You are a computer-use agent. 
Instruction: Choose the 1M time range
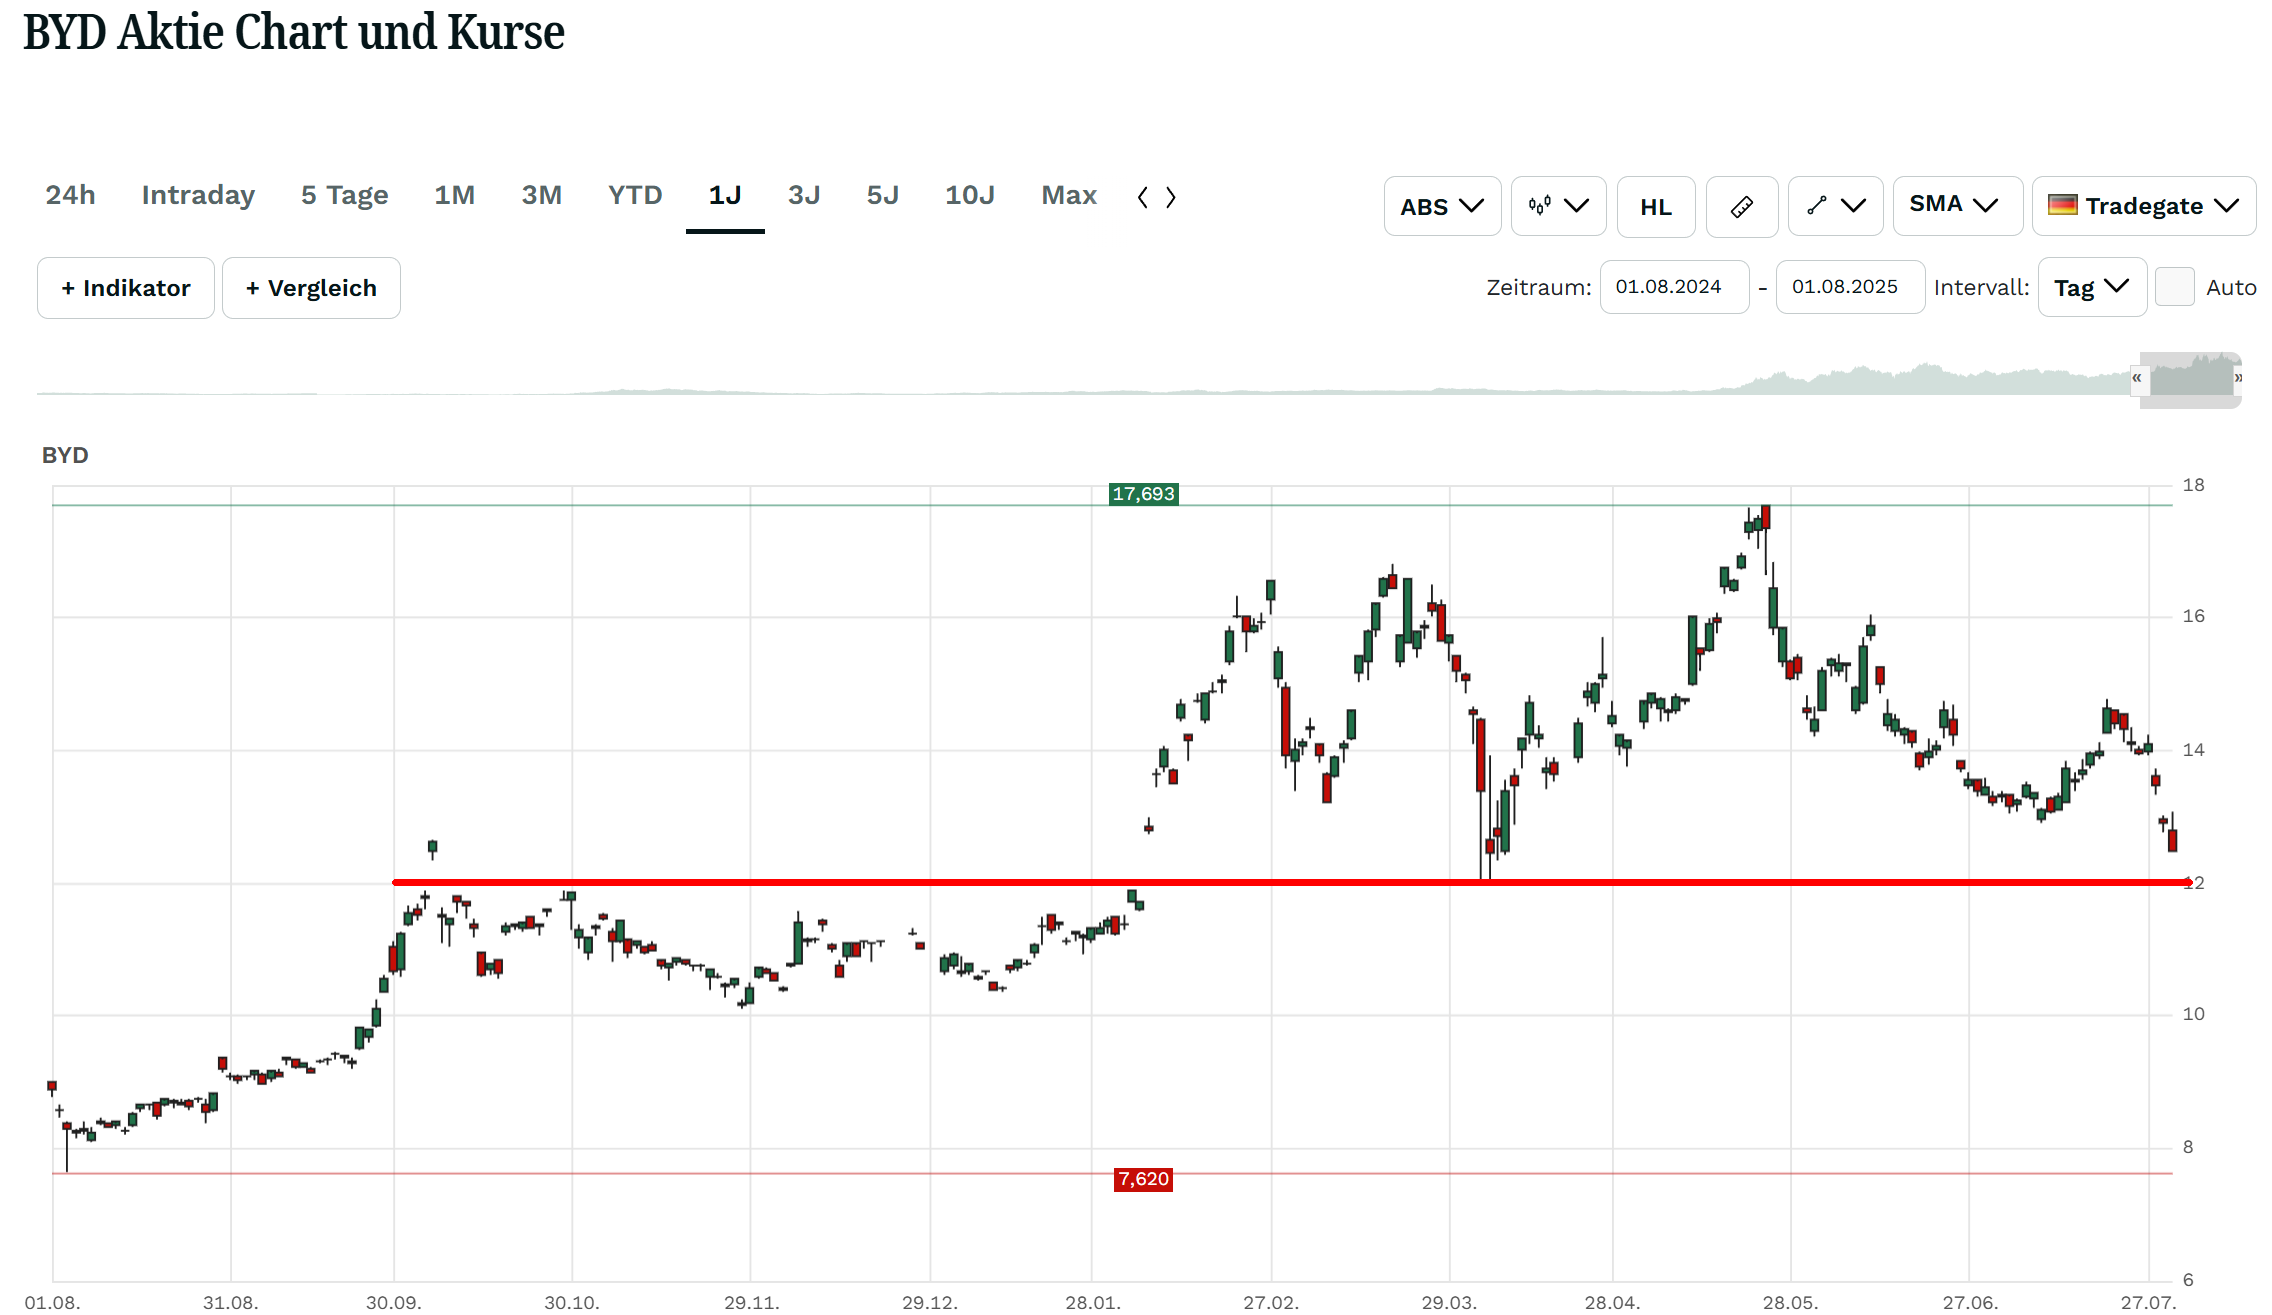click(454, 195)
